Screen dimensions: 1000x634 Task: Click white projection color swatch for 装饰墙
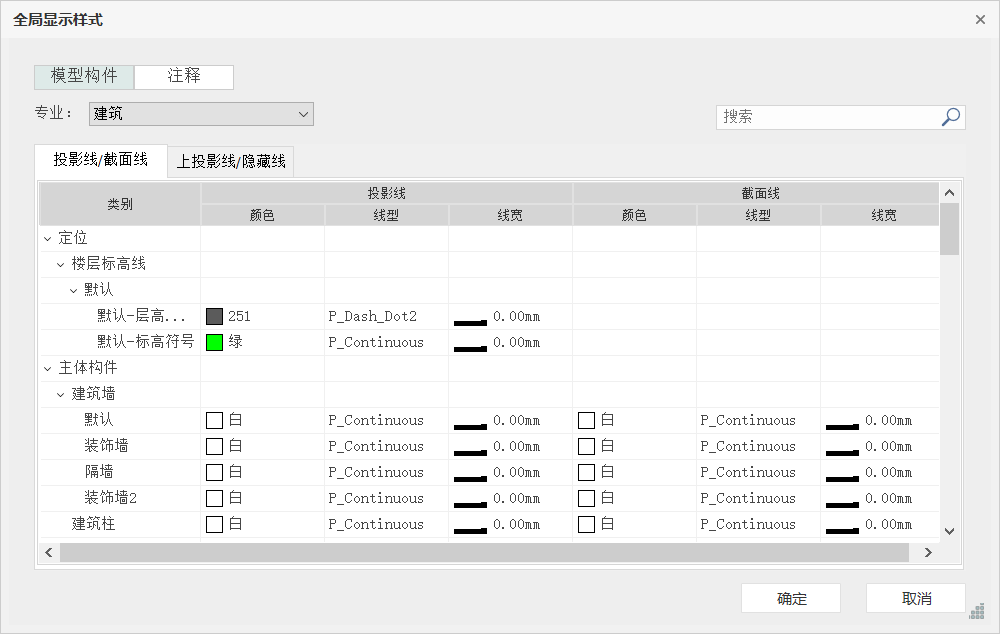(x=214, y=447)
